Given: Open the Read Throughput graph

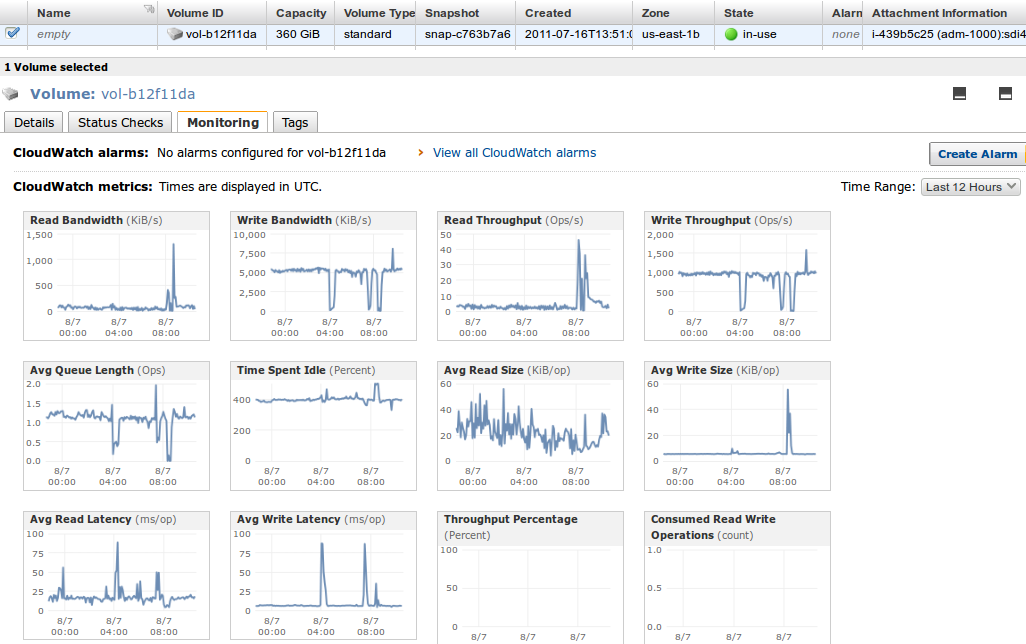Looking at the screenshot, I should 530,276.
